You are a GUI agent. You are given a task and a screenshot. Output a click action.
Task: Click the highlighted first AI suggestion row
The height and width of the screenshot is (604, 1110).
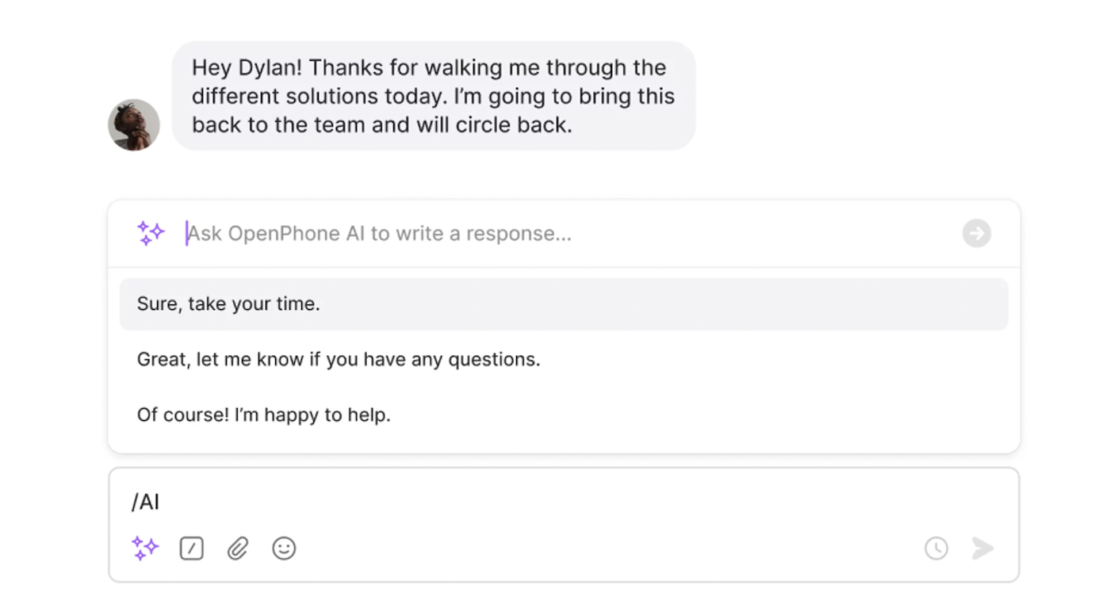coord(563,303)
